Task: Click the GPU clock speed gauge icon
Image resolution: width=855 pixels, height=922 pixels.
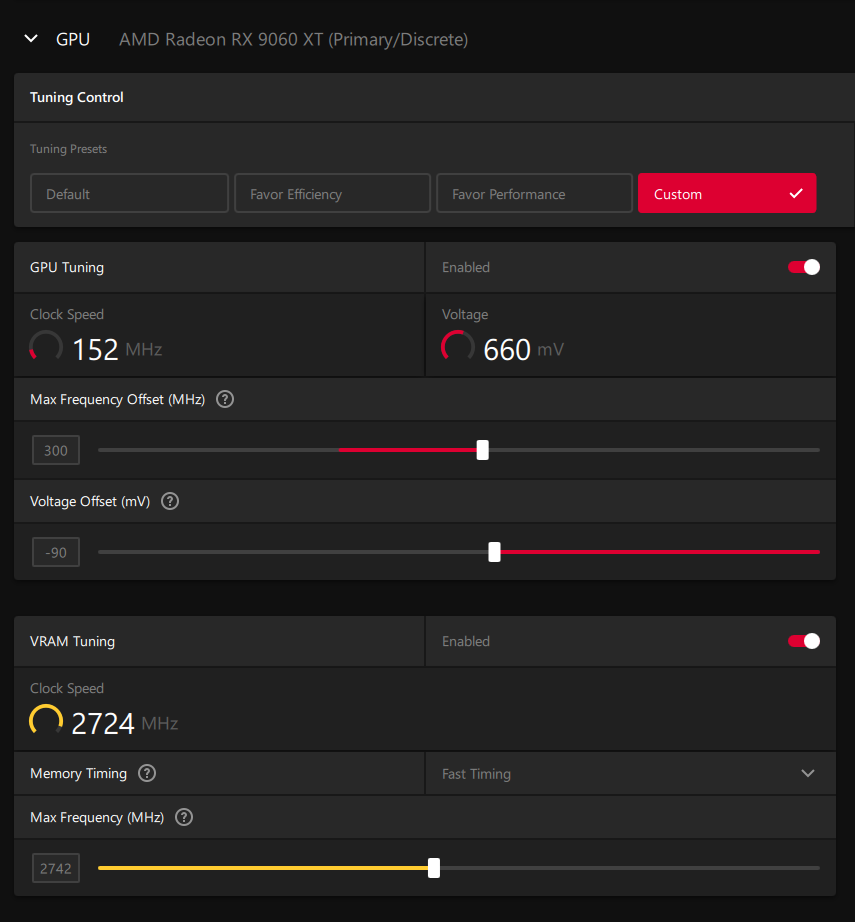Action: click(46, 347)
